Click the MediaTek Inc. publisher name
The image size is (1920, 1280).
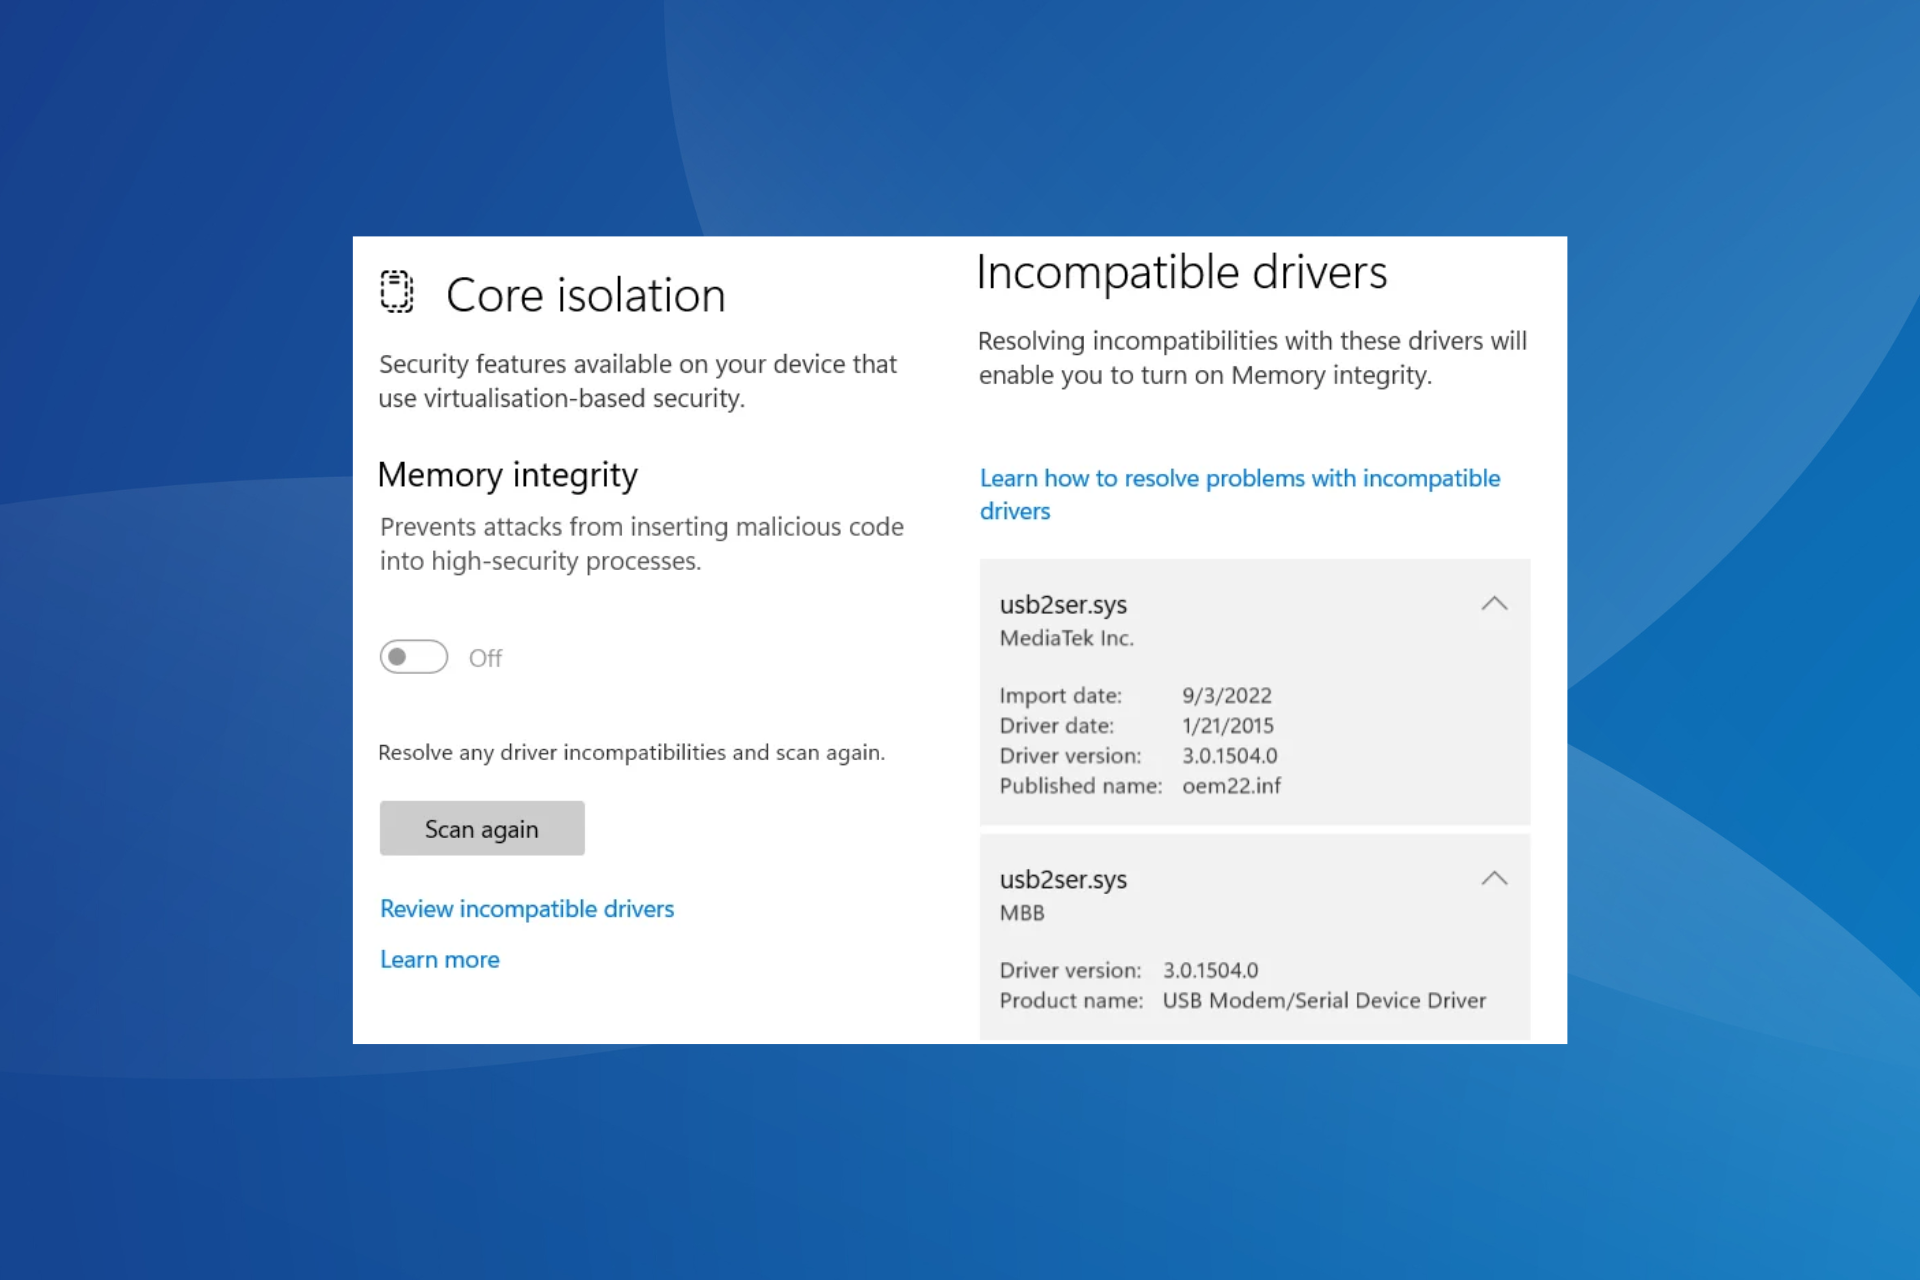[1067, 638]
